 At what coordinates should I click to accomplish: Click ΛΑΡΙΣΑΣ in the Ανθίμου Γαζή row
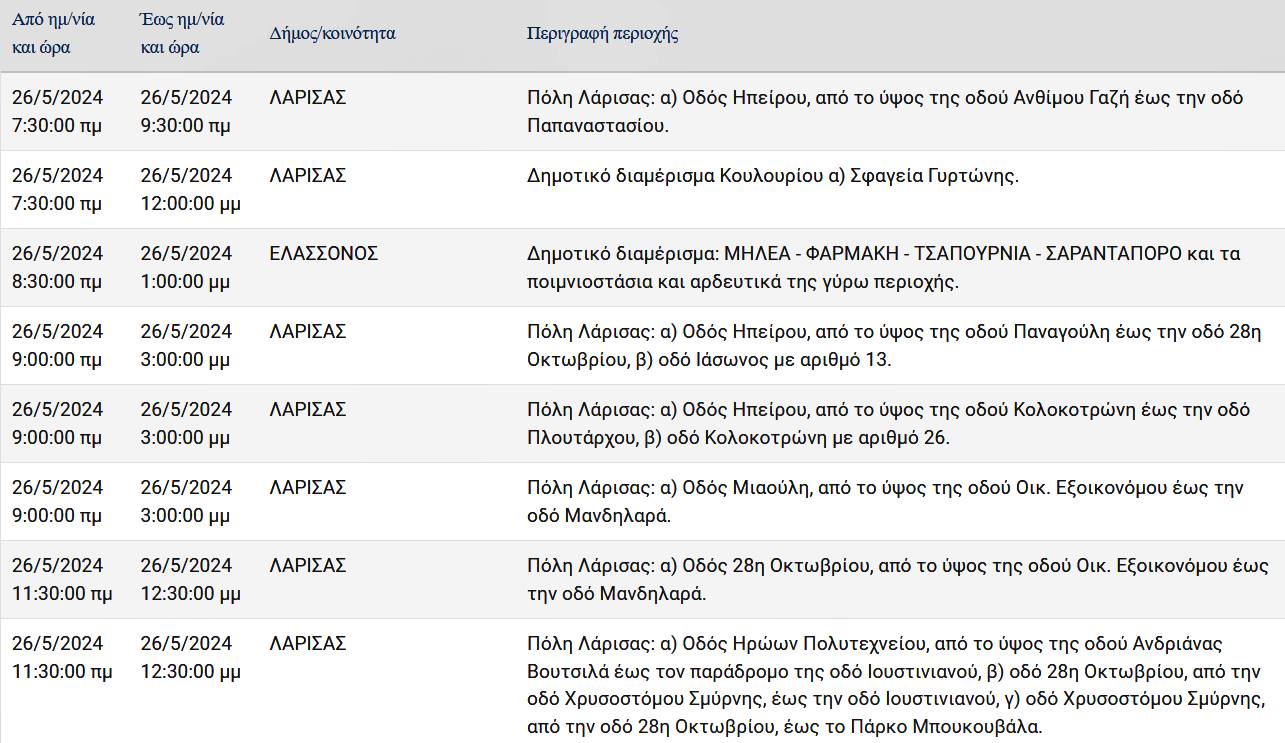click(x=308, y=97)
